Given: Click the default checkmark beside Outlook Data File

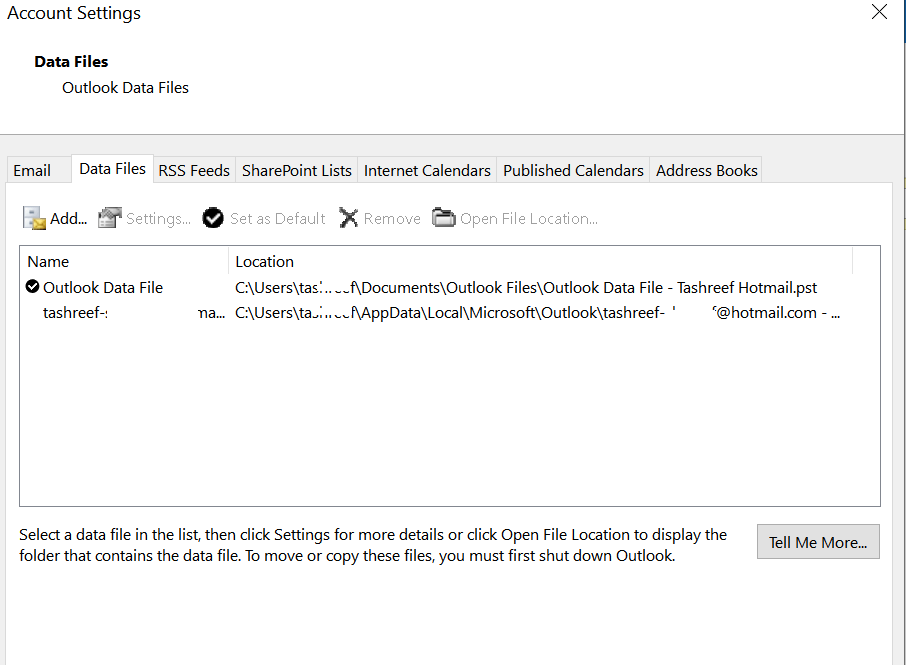Looking at the screenshot, I should click(32, 286).
